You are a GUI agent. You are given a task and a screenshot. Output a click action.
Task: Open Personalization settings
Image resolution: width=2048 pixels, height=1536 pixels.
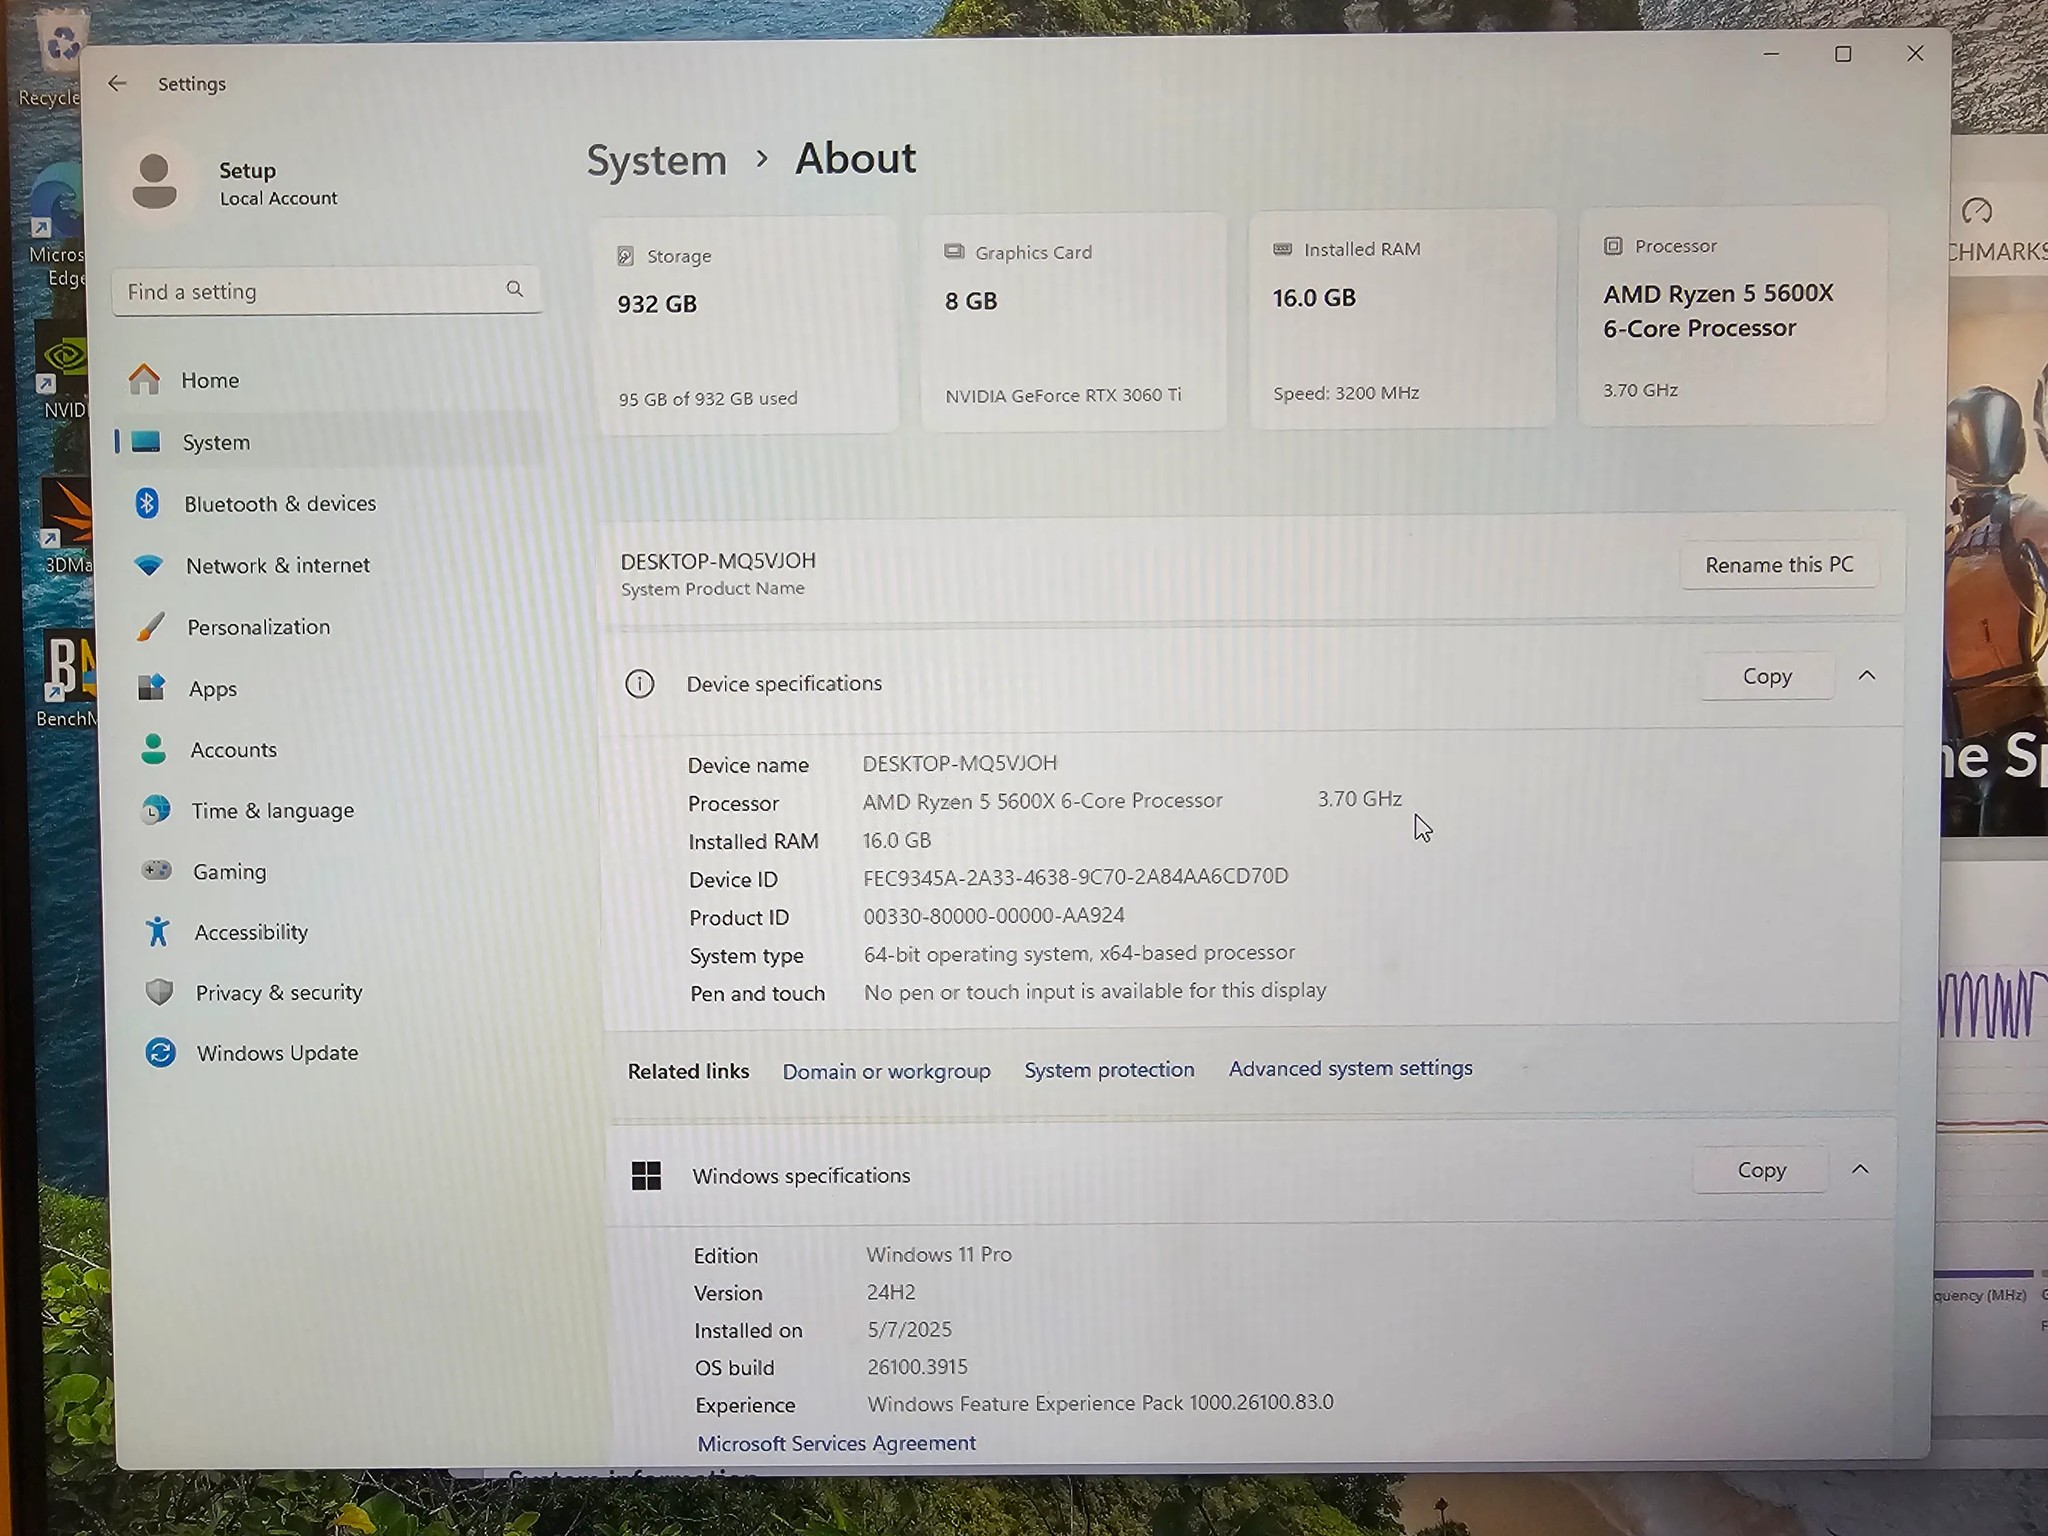point(257,626)
